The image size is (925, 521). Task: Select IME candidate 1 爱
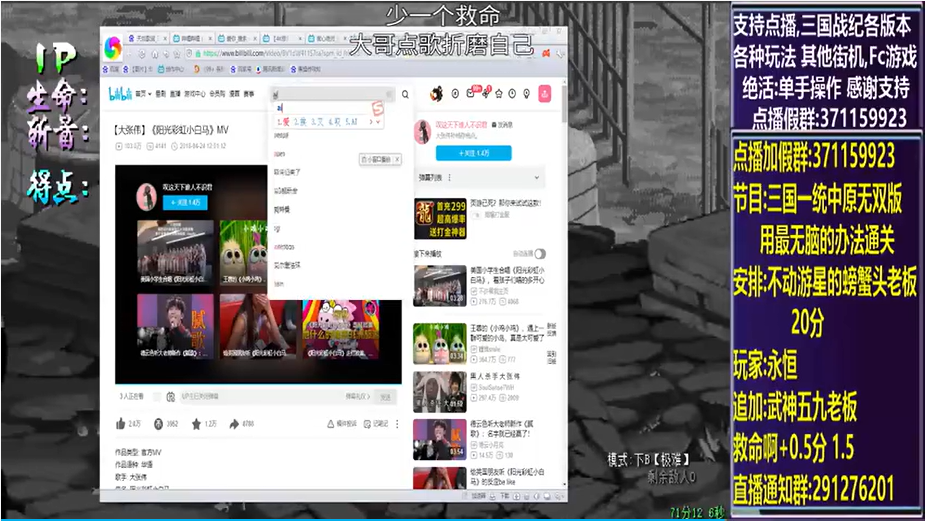(x=284, y=122)
